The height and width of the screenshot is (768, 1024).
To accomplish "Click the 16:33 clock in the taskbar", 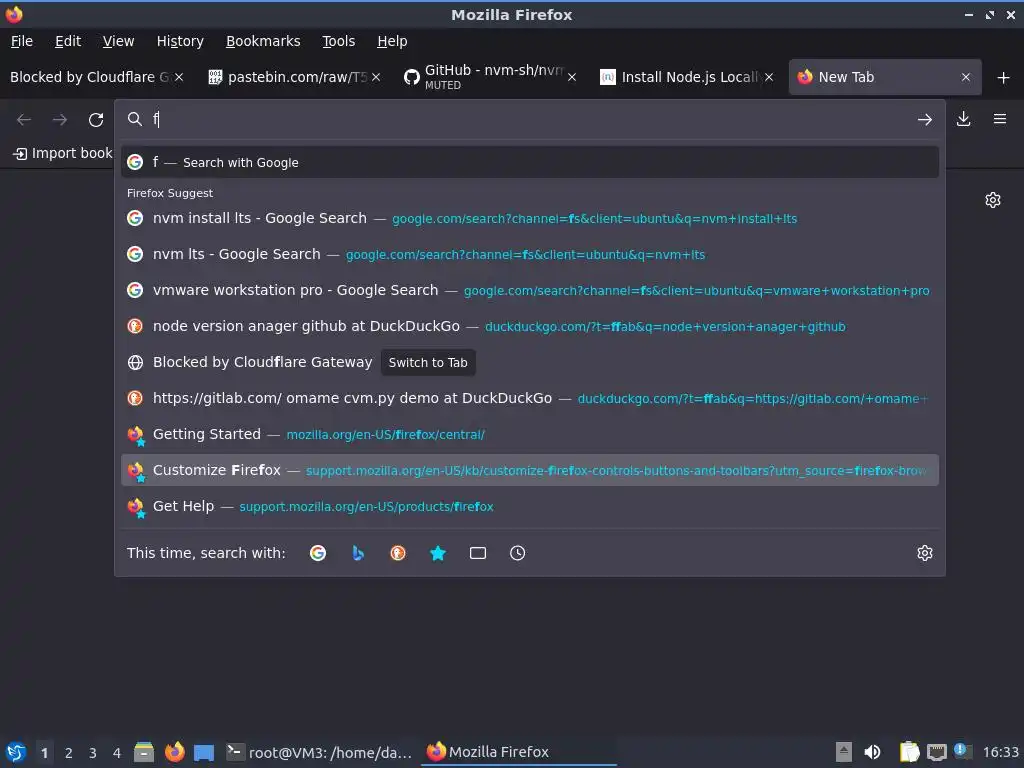I will 1000,752.
